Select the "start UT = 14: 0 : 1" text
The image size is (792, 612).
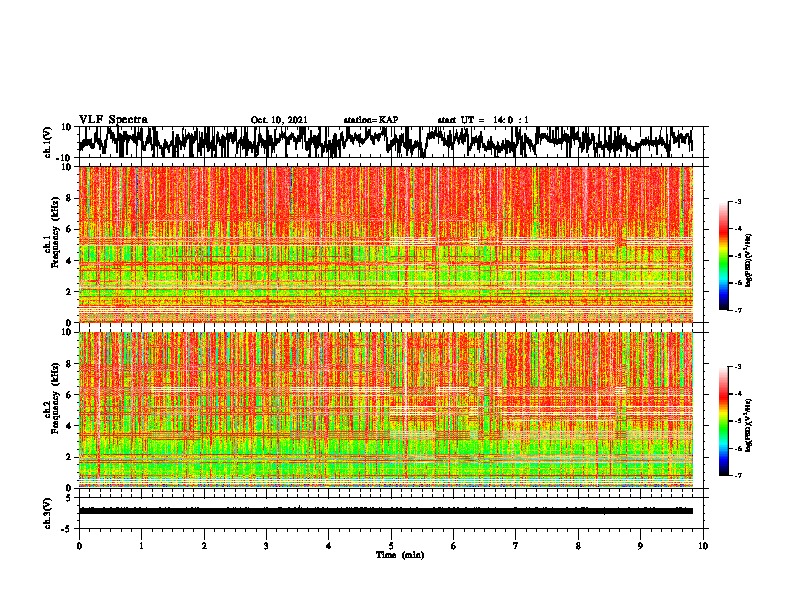pyautogui.click(x=483, y=120)
